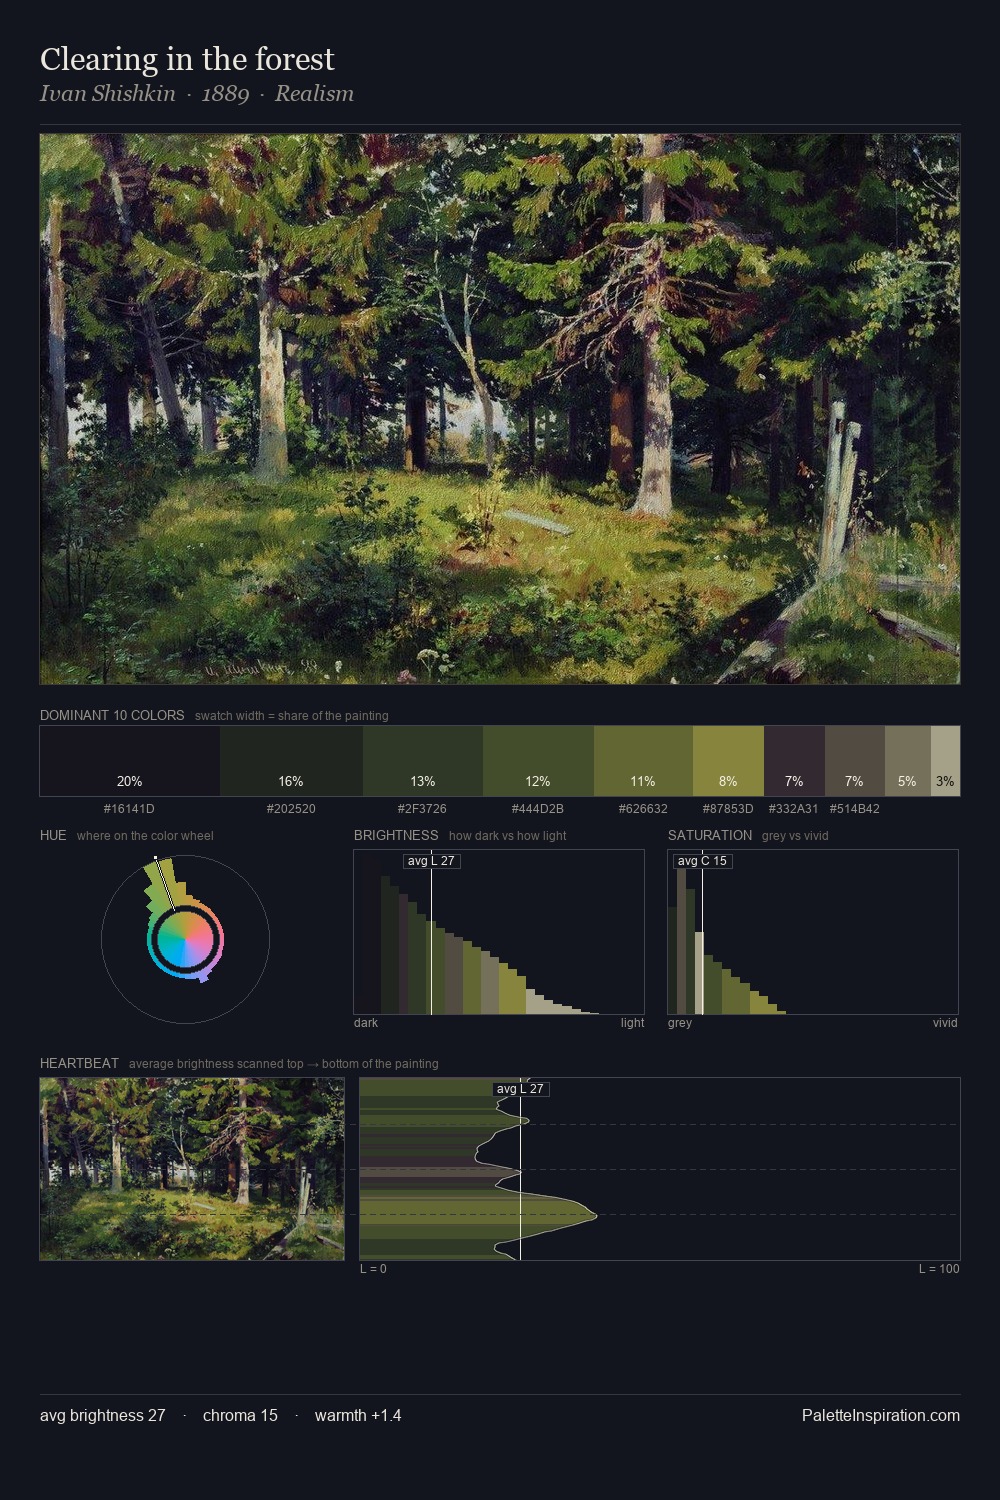Click the light axis label
1000x1500 pixels.
pos(632,1023)
